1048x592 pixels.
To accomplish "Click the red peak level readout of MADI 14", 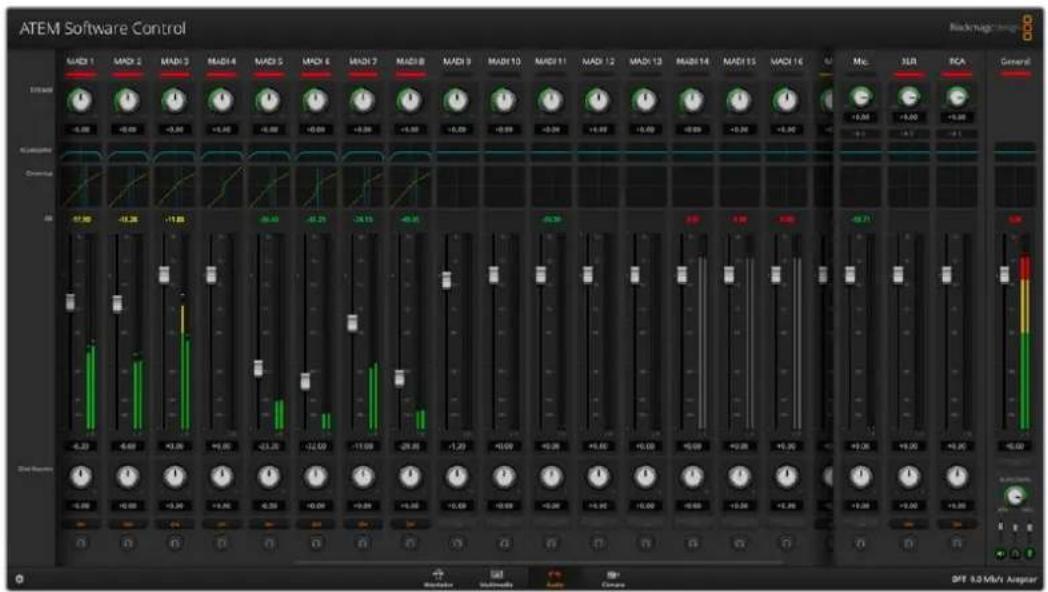I will pyautogui.click(x=692, y=219).
